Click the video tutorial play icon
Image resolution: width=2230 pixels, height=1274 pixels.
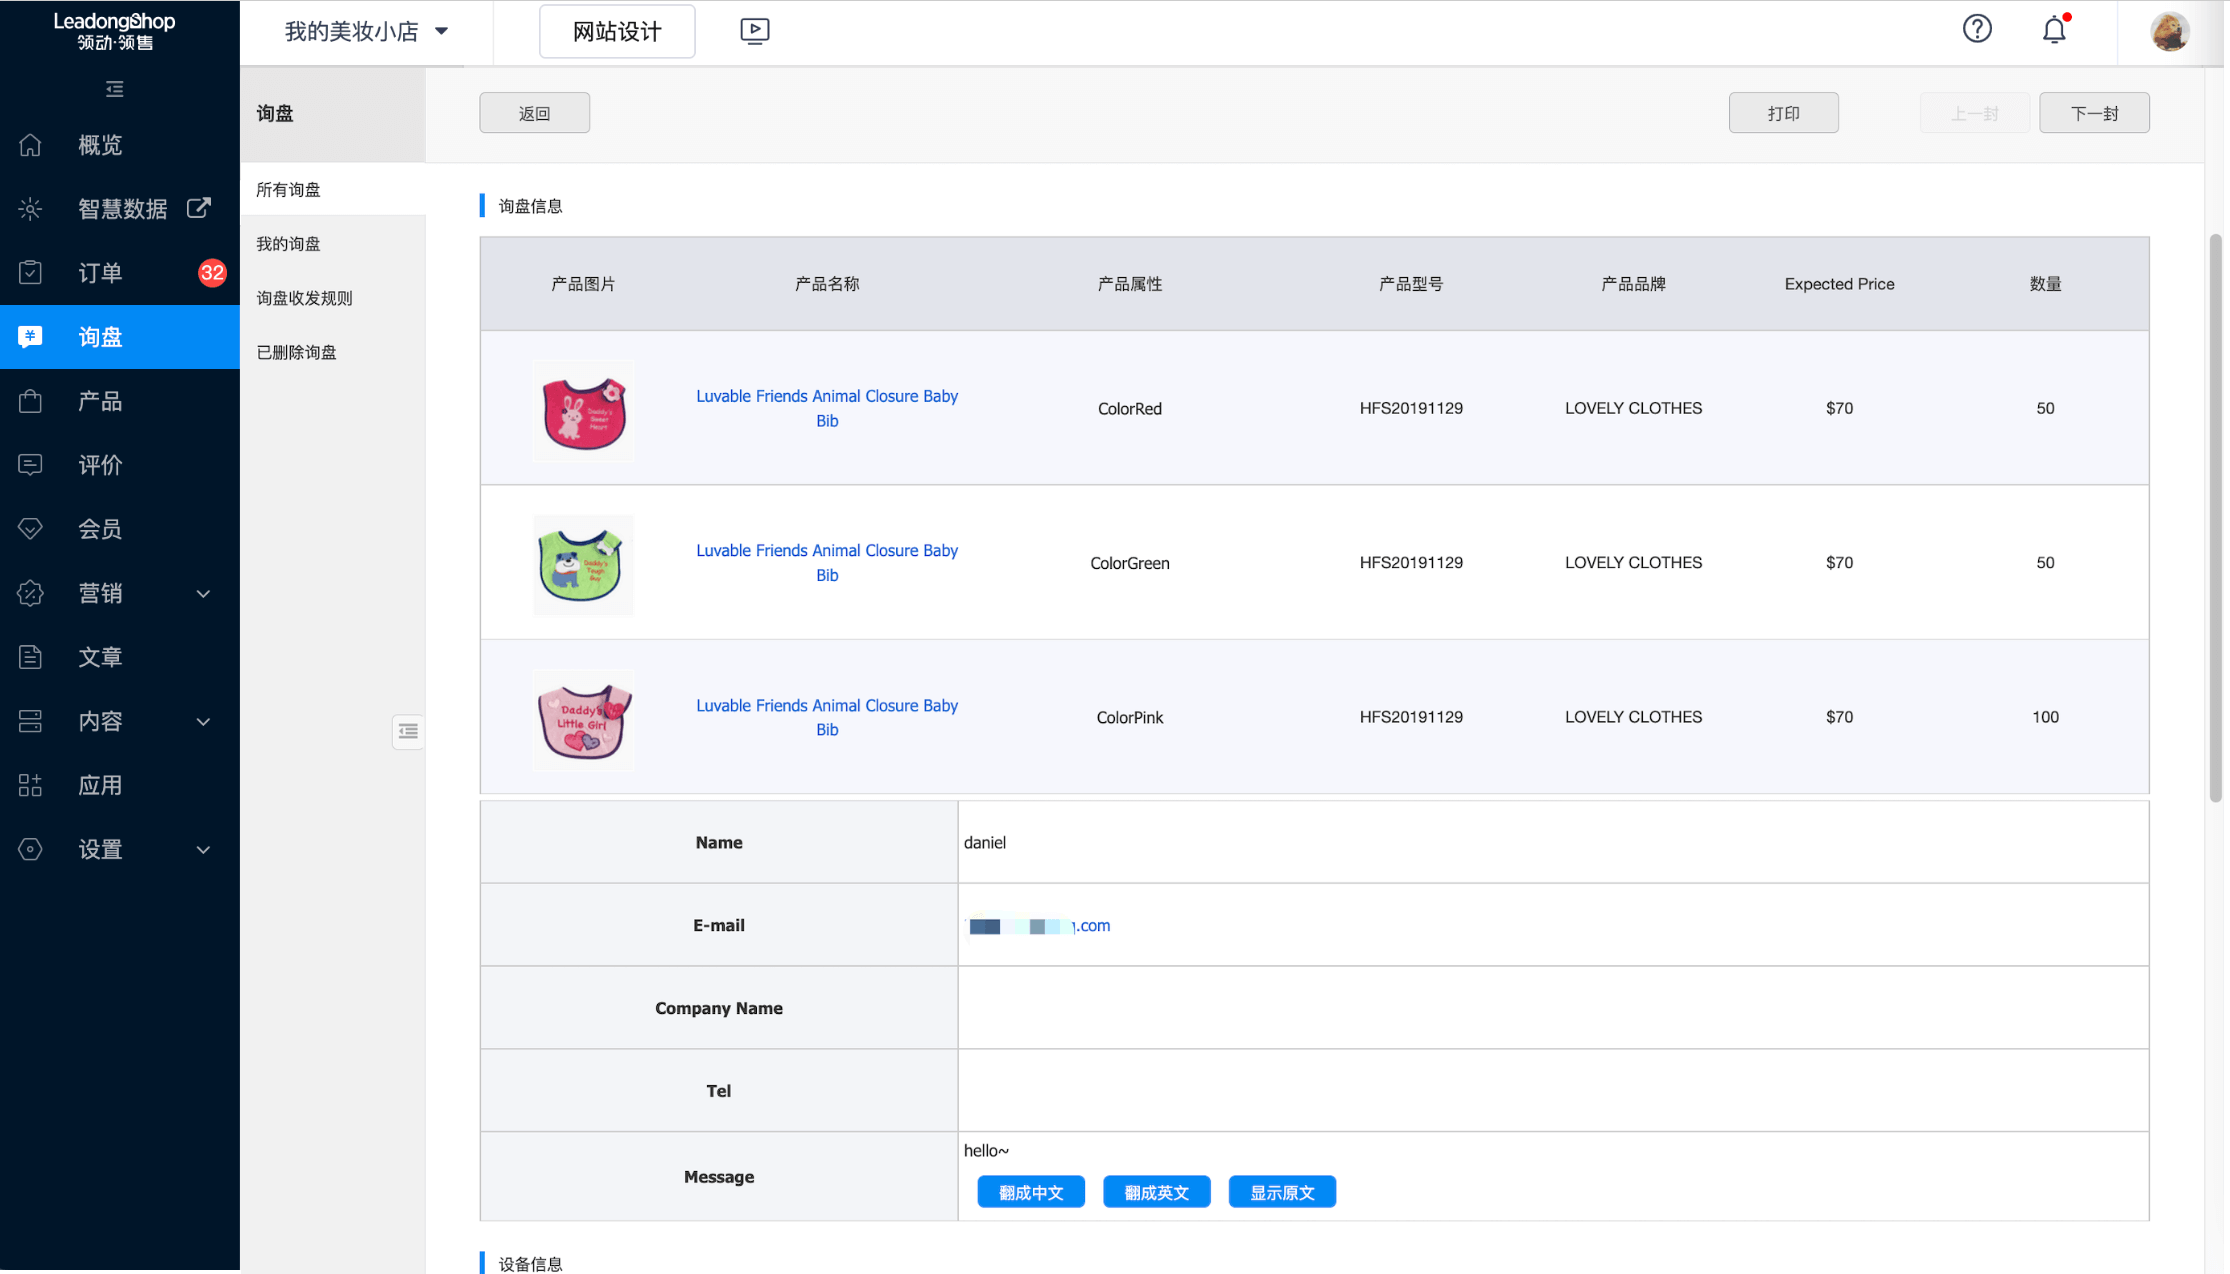click(755, 31)
